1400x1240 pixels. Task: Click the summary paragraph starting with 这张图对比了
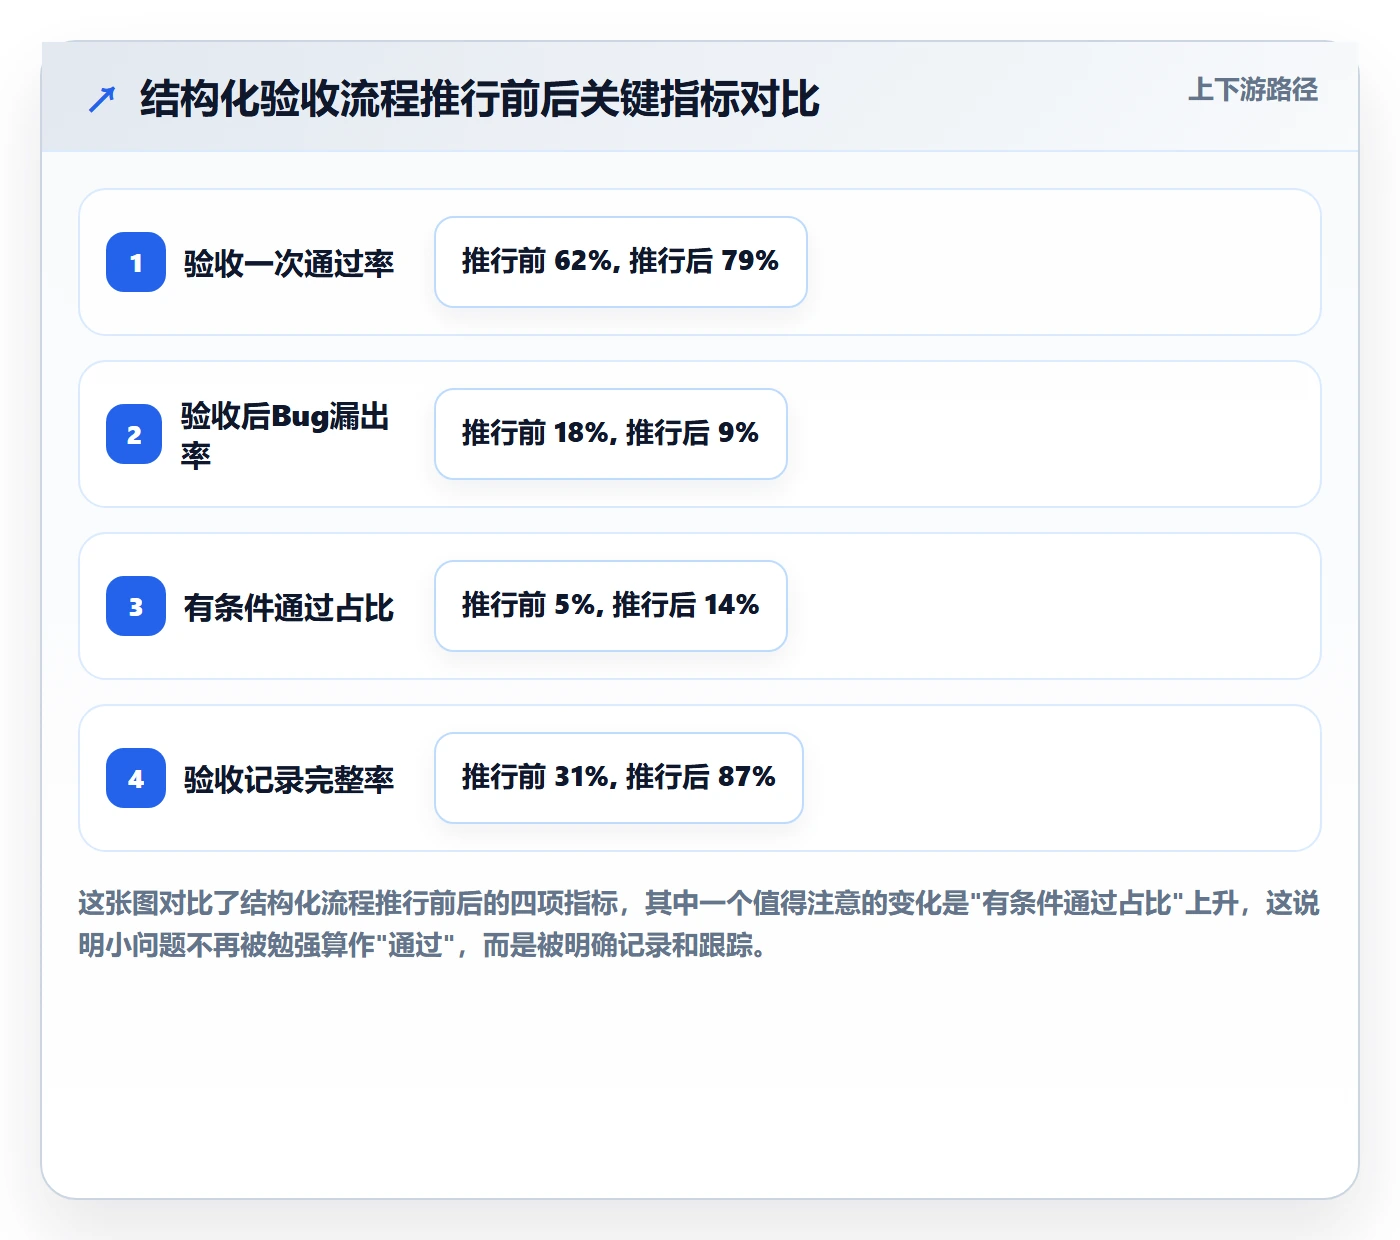[x=699, y=924]
